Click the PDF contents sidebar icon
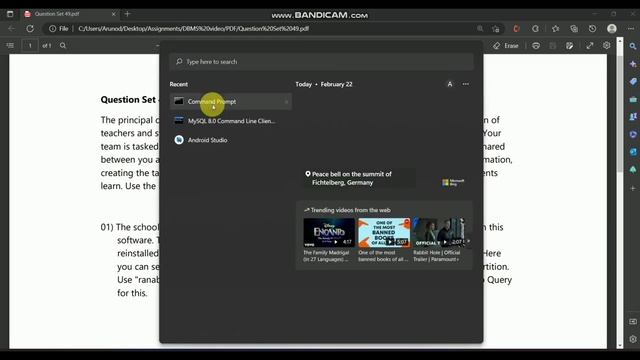640x360 pixels. [x=10, y=45]
